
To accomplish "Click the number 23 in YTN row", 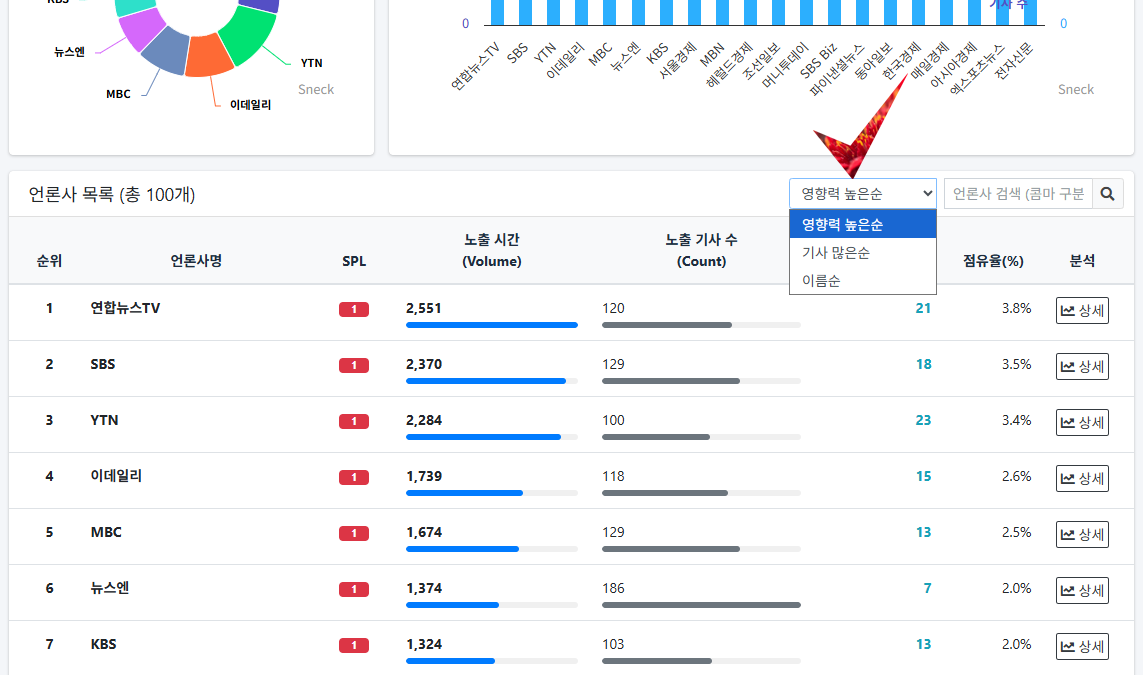I will [923, 421].
